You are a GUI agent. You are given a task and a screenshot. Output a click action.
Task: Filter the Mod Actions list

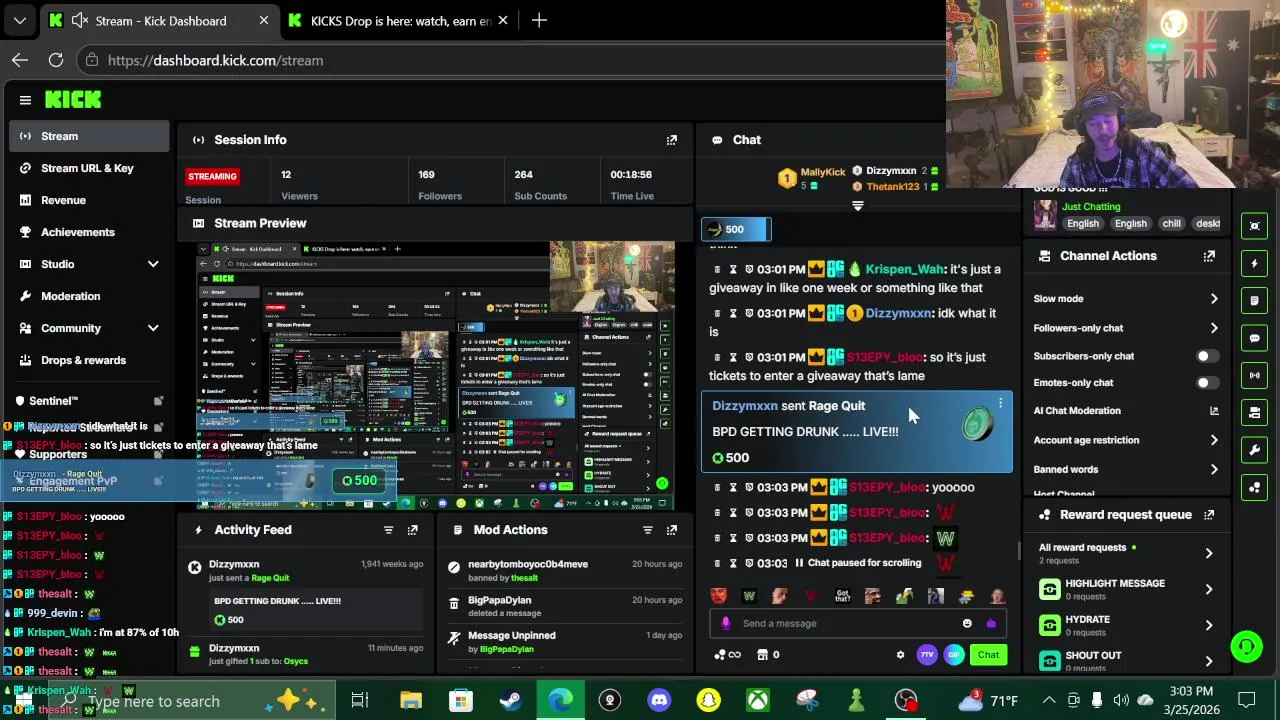point(647,530)
